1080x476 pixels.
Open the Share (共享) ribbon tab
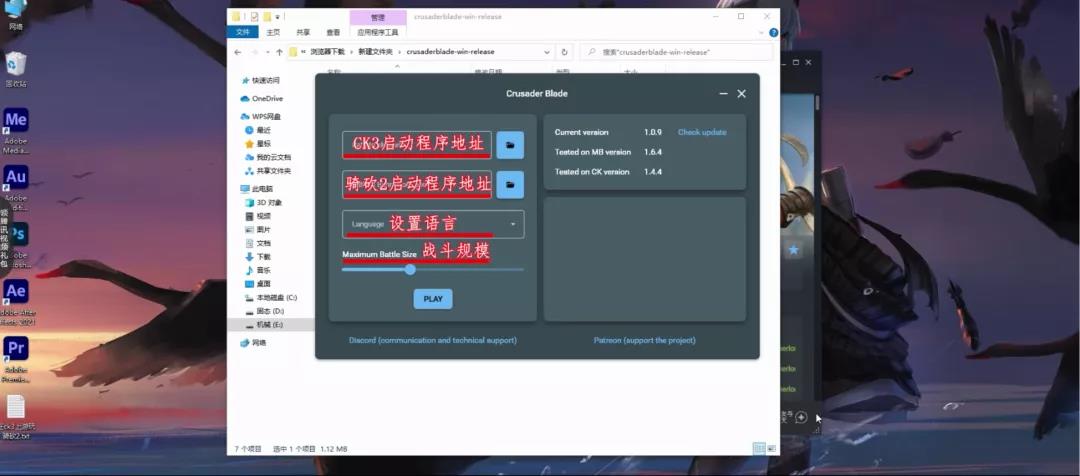coord(303,32)
